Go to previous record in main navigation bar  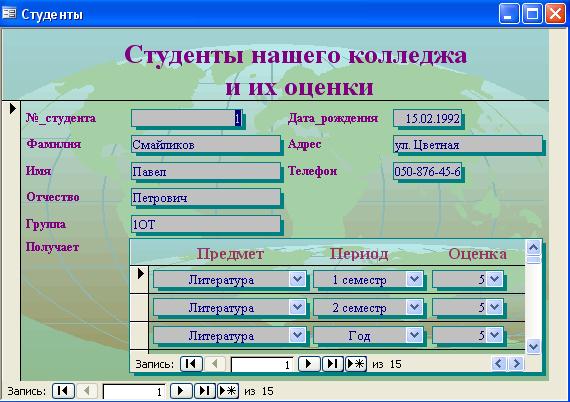pos(87,391)
